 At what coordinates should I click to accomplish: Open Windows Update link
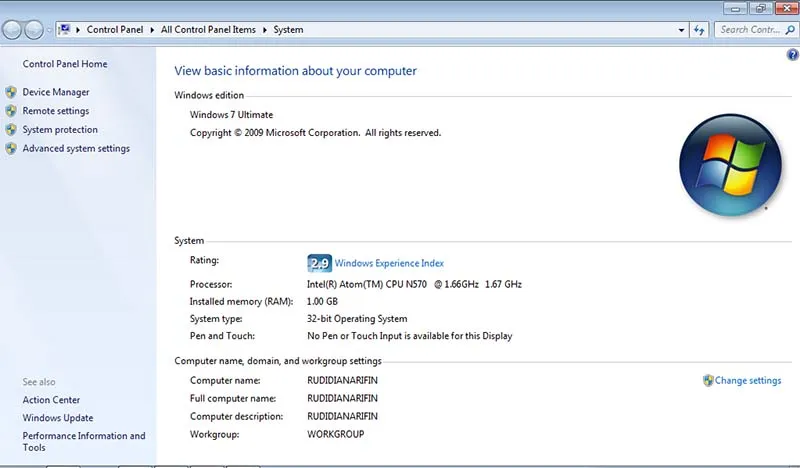pos(58,418)
